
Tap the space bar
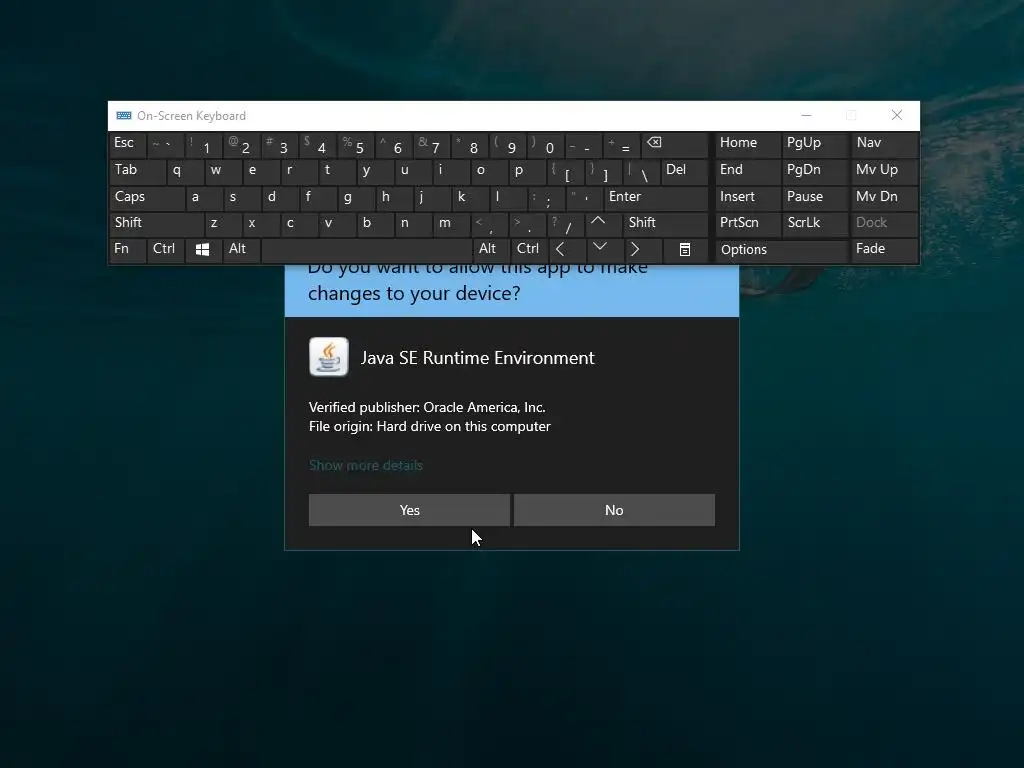coord(366,249)
